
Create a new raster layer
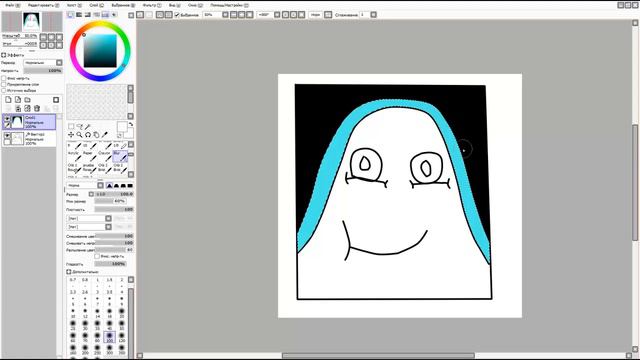point(8,100)
